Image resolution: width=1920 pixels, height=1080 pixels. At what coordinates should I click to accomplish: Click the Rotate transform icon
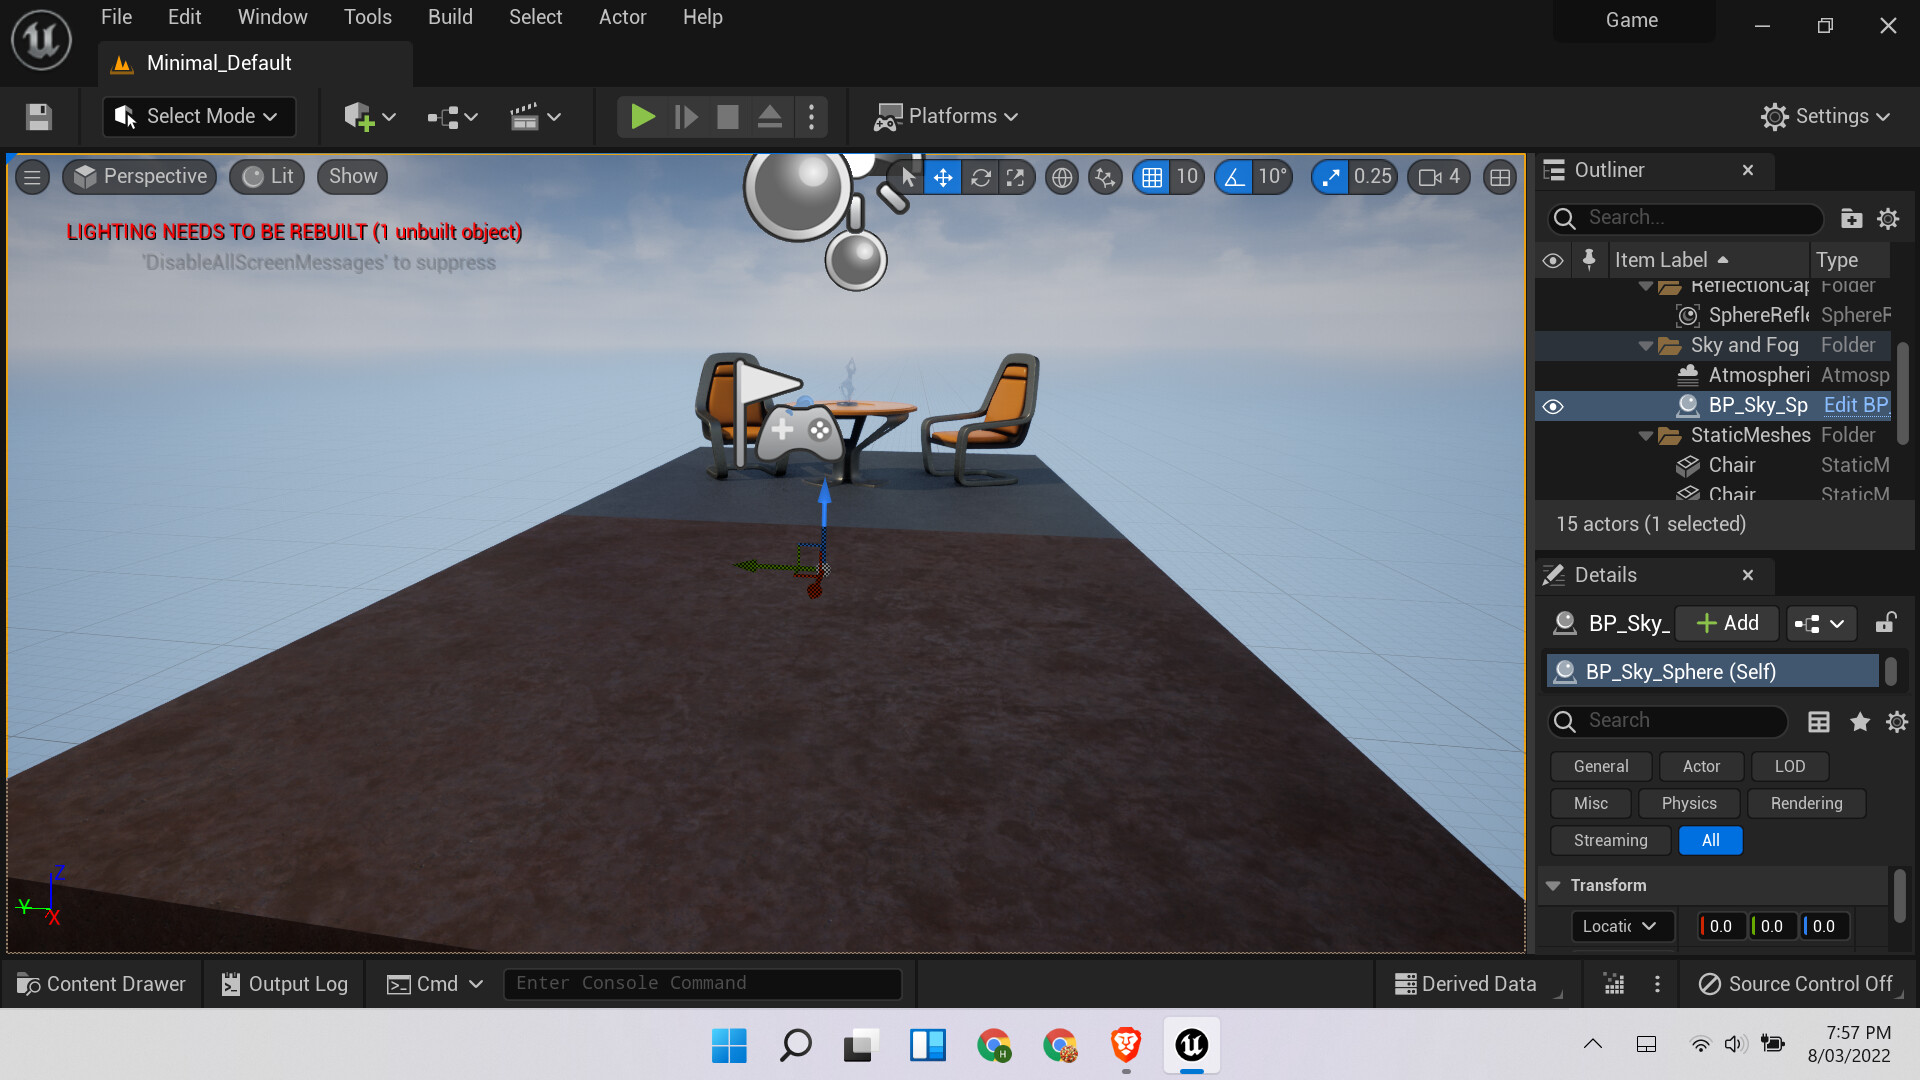[980, 175]
